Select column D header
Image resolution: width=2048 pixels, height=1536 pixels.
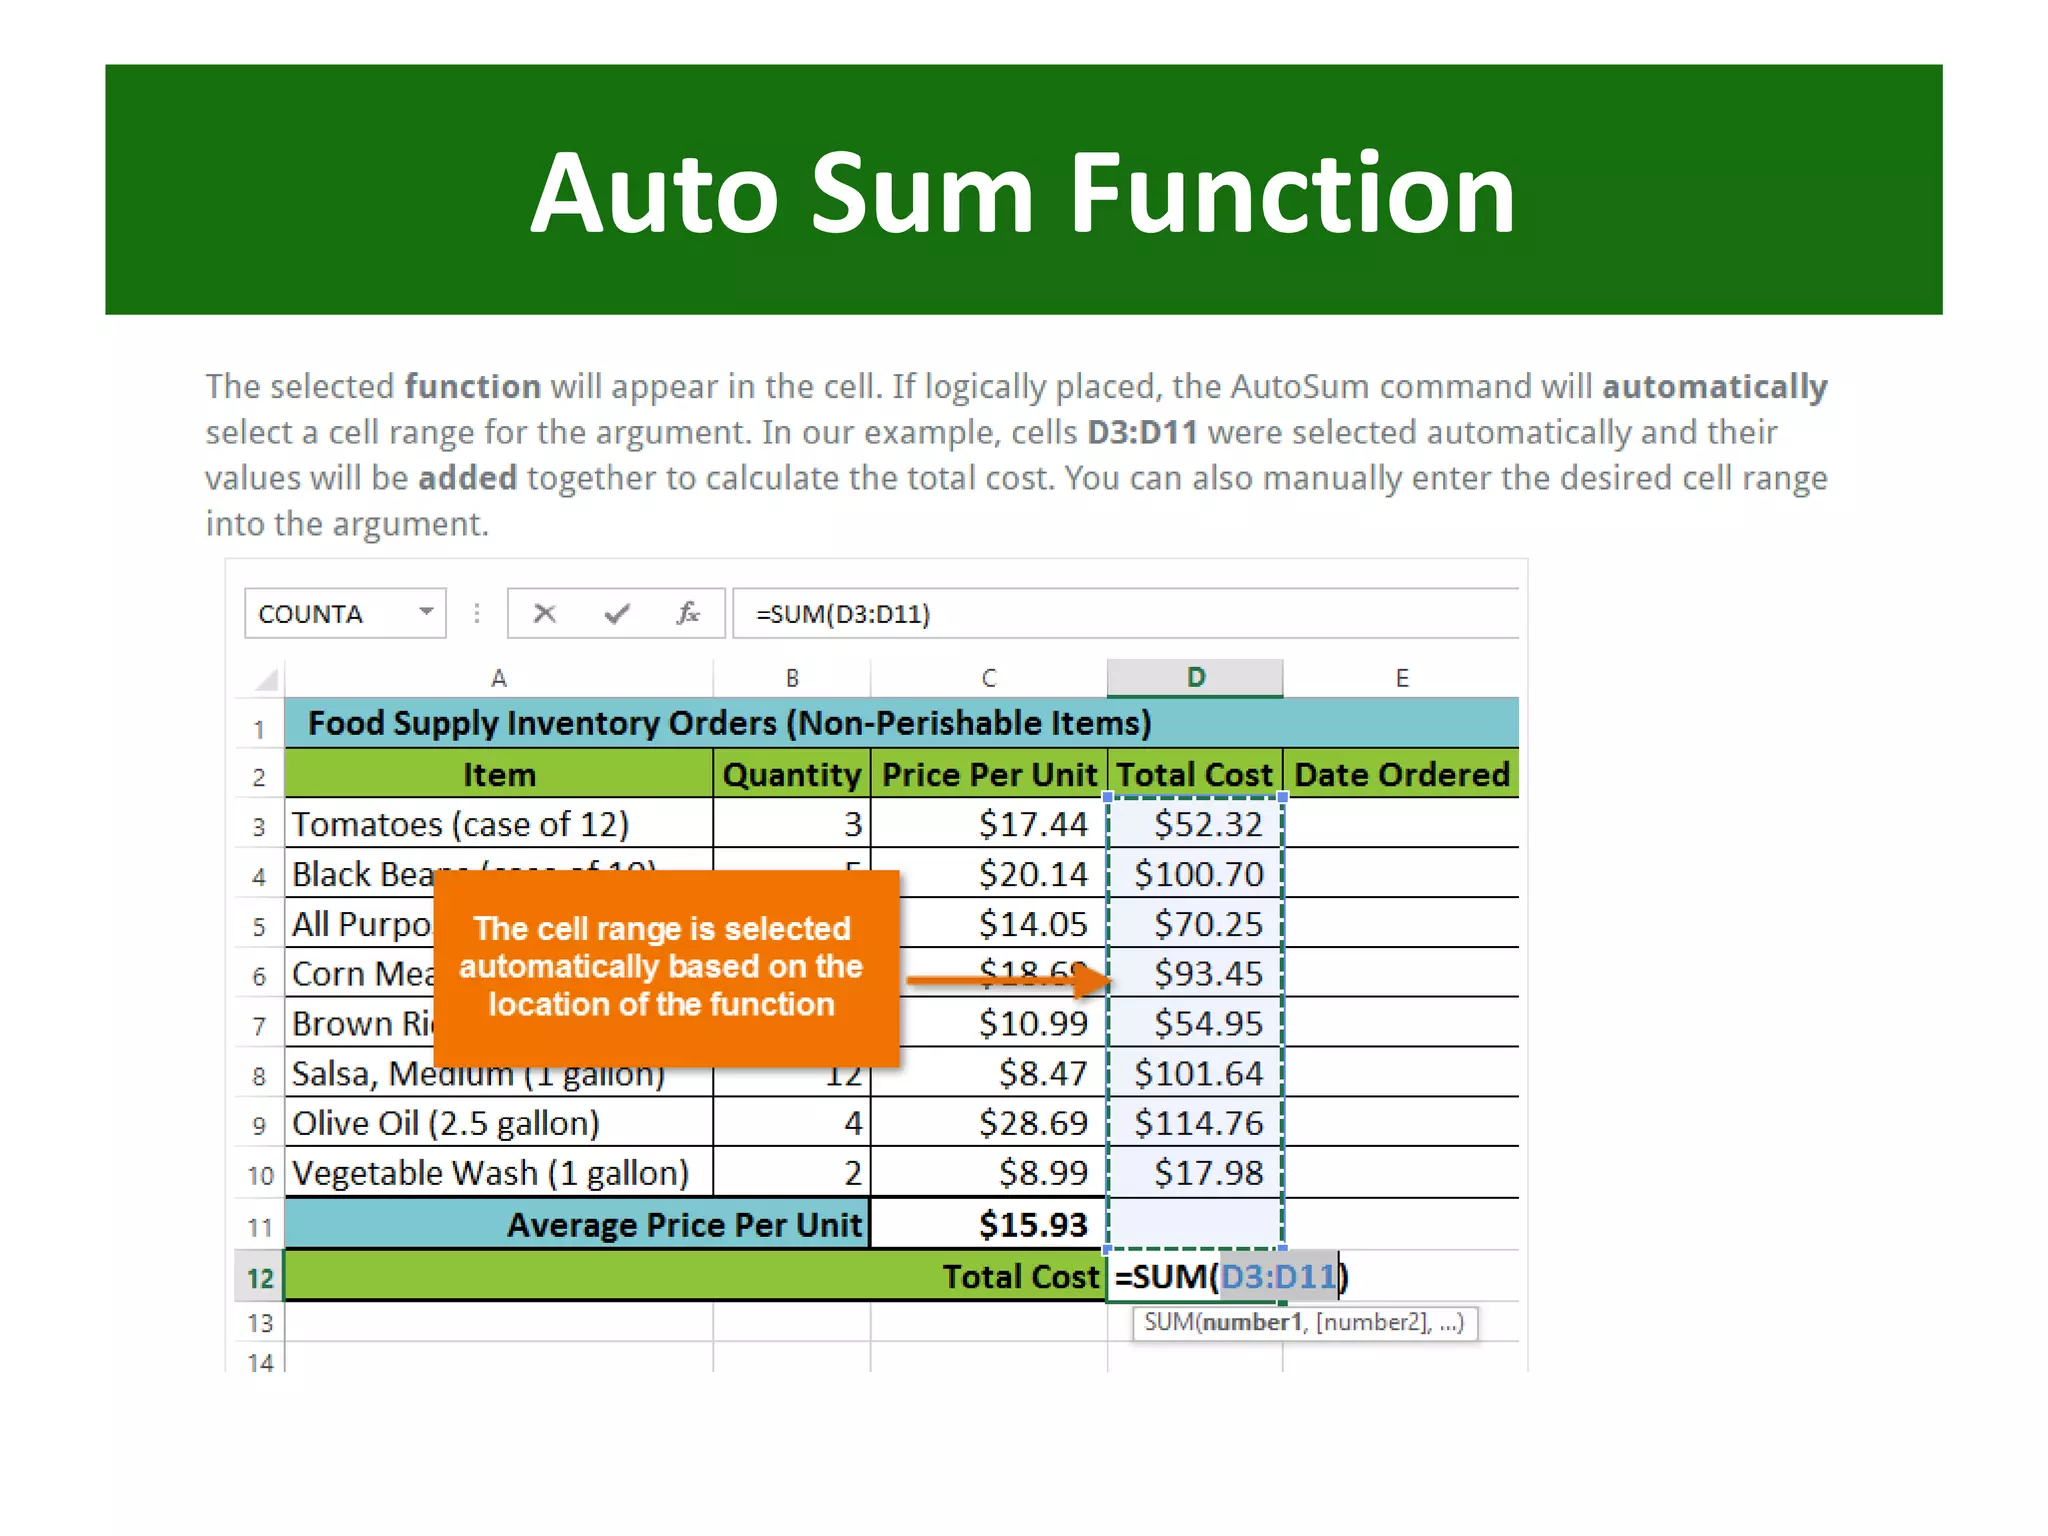[x=1195, y=678]
